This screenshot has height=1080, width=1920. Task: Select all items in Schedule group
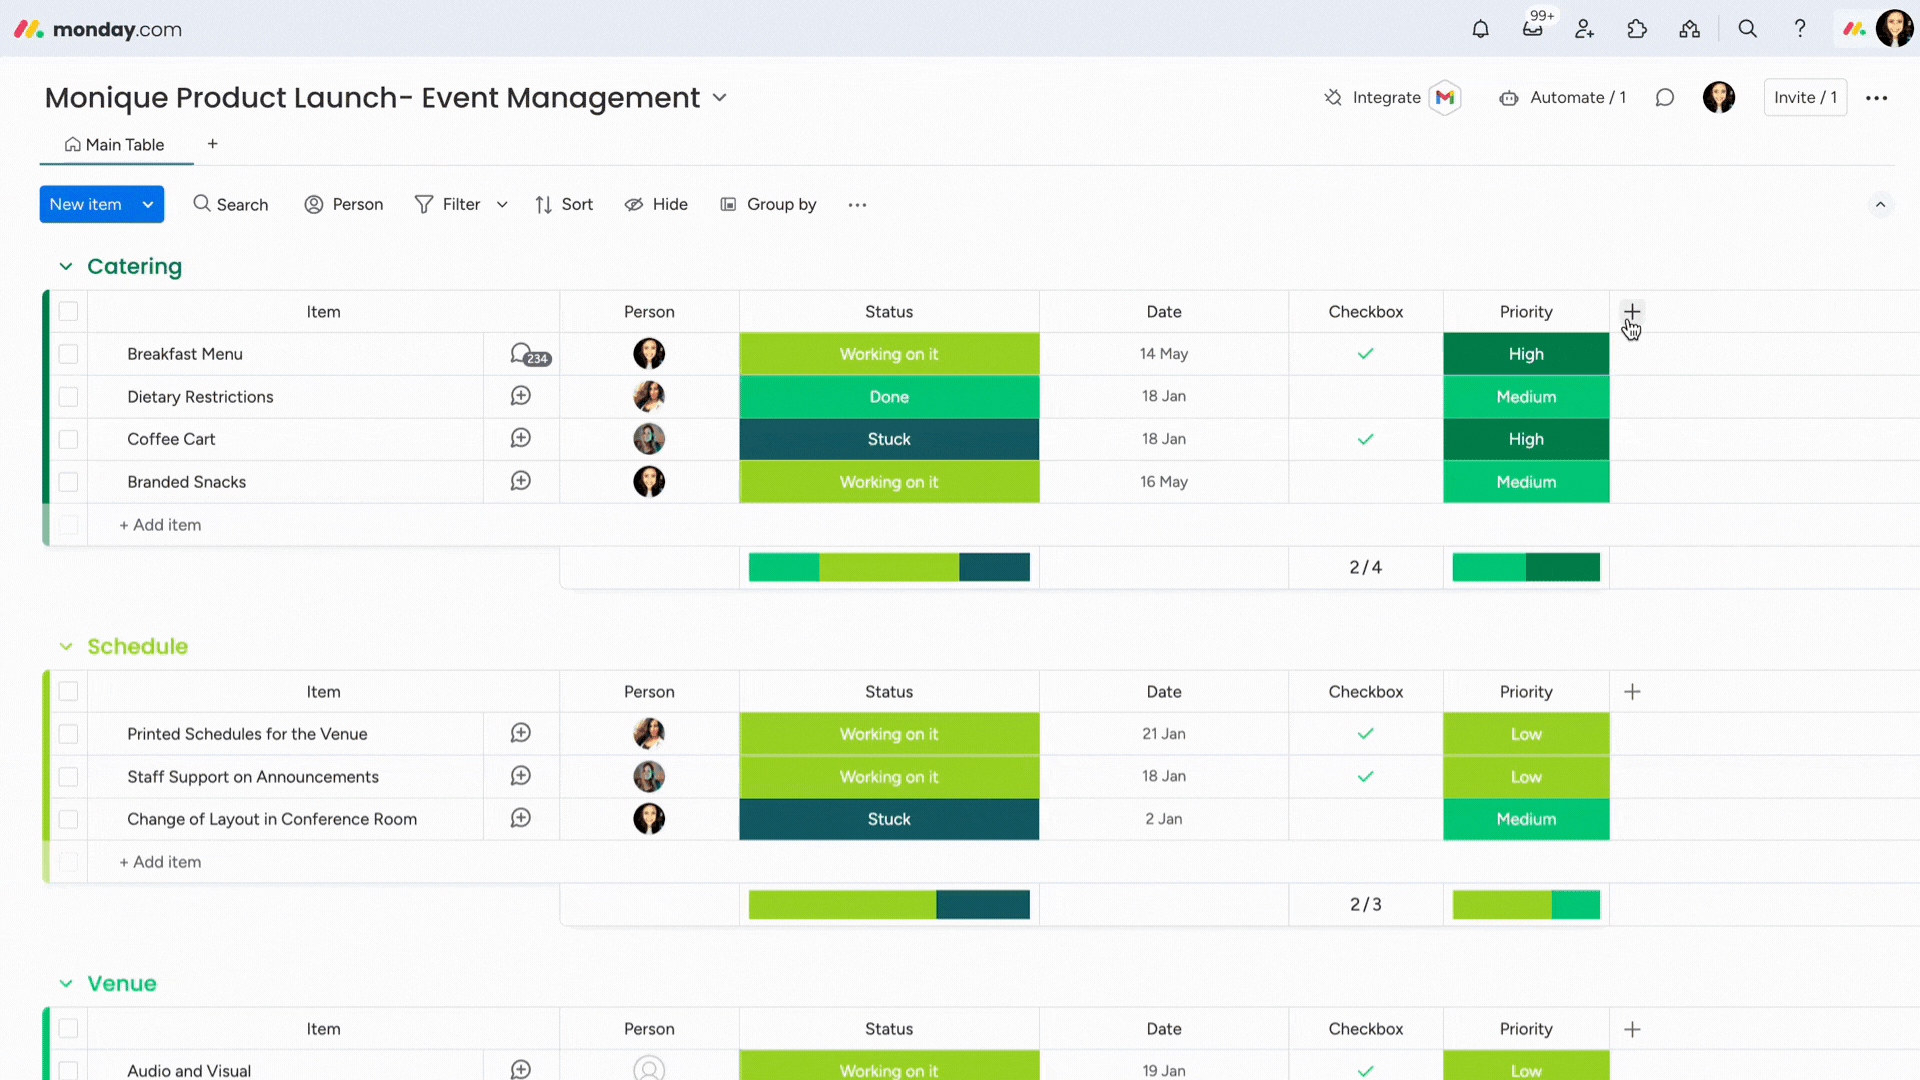[x=68, y=691]
